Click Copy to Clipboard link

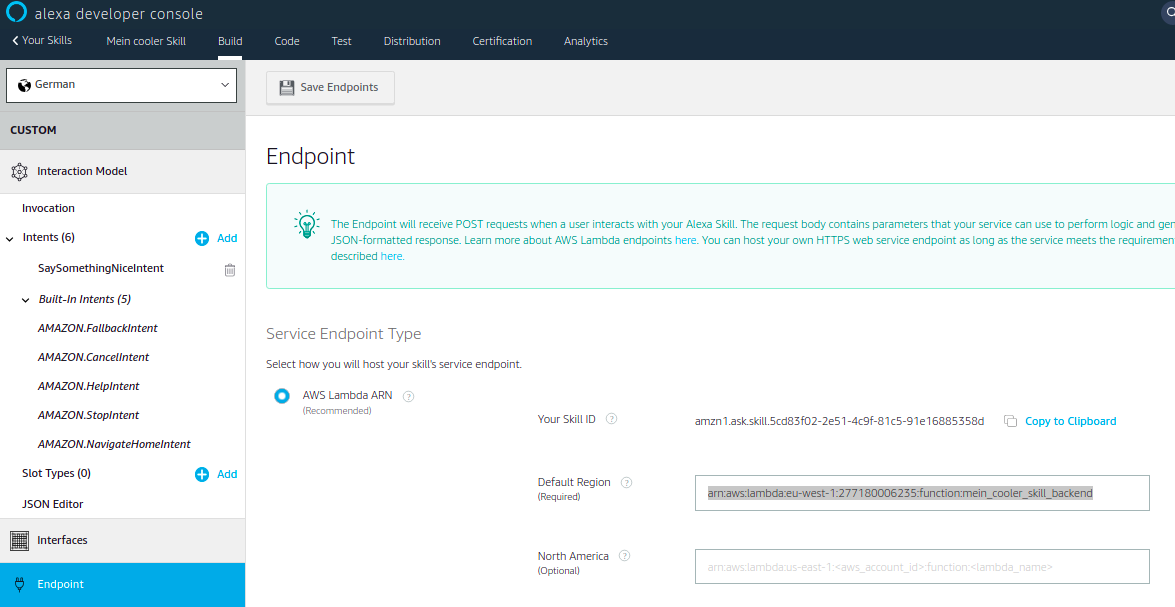pyautogui.click(x=1071, y=421)
